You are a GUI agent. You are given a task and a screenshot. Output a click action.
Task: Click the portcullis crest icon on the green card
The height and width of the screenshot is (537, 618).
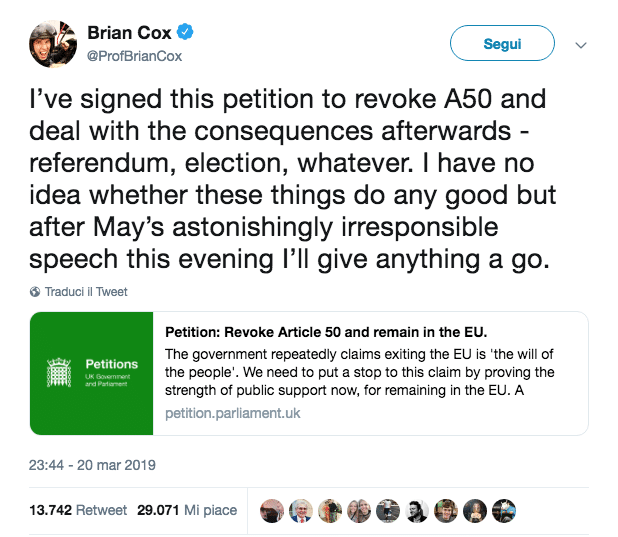point(63,372)
